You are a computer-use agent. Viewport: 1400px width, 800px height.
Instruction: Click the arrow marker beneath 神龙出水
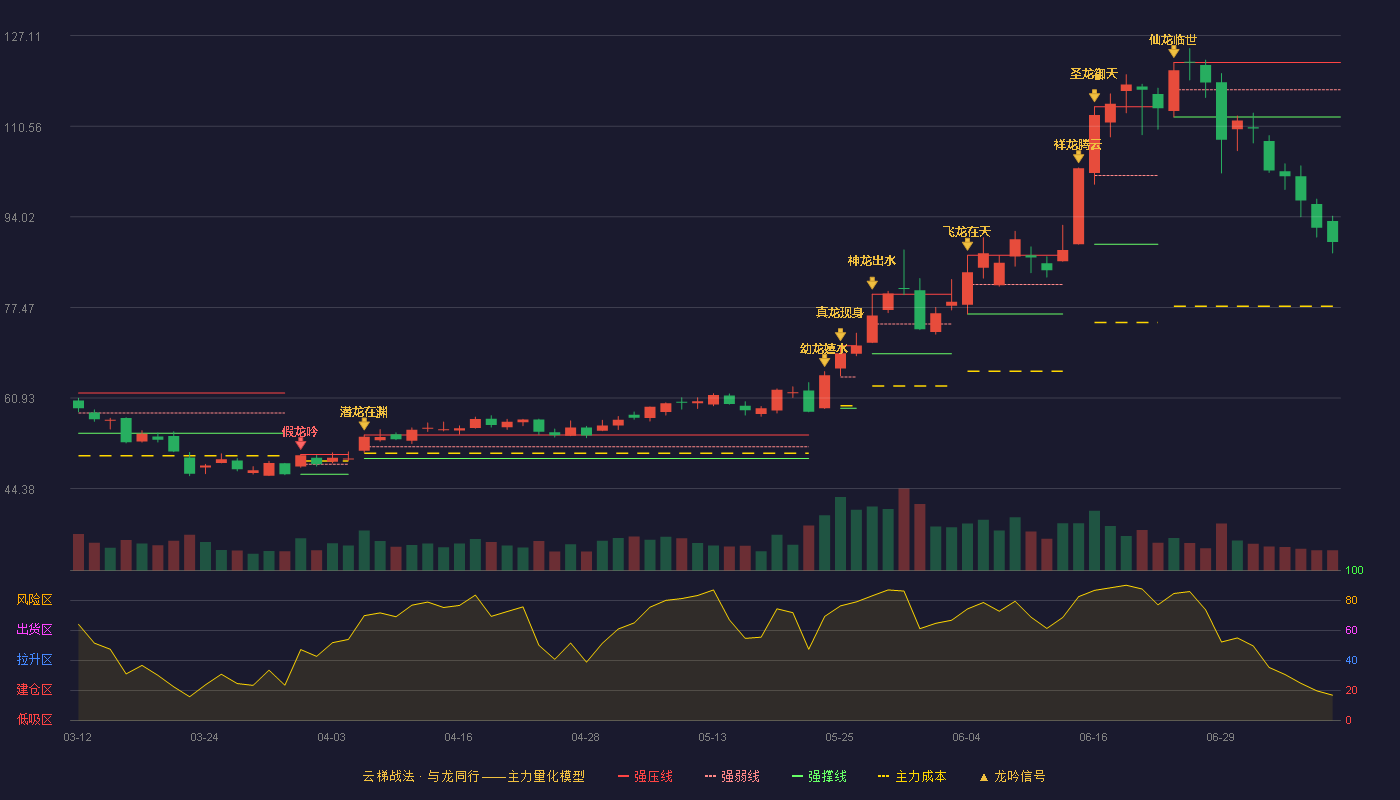click(872, 283)
